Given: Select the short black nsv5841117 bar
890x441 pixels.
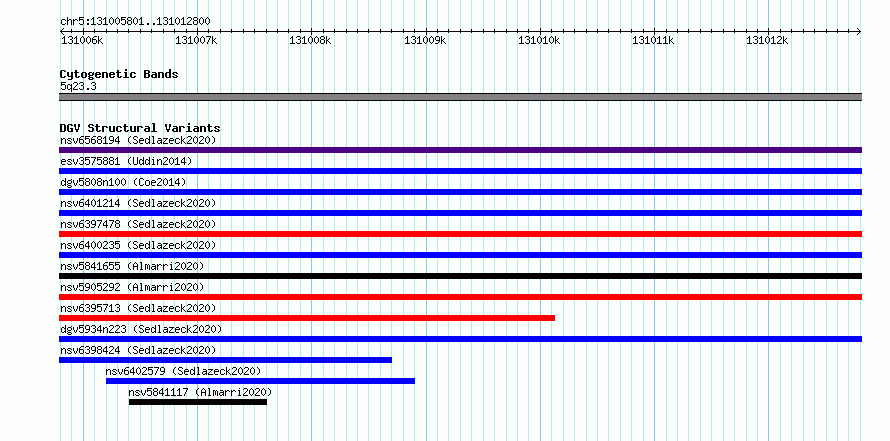Looking at the screenshot, I should tap(198, 402).
